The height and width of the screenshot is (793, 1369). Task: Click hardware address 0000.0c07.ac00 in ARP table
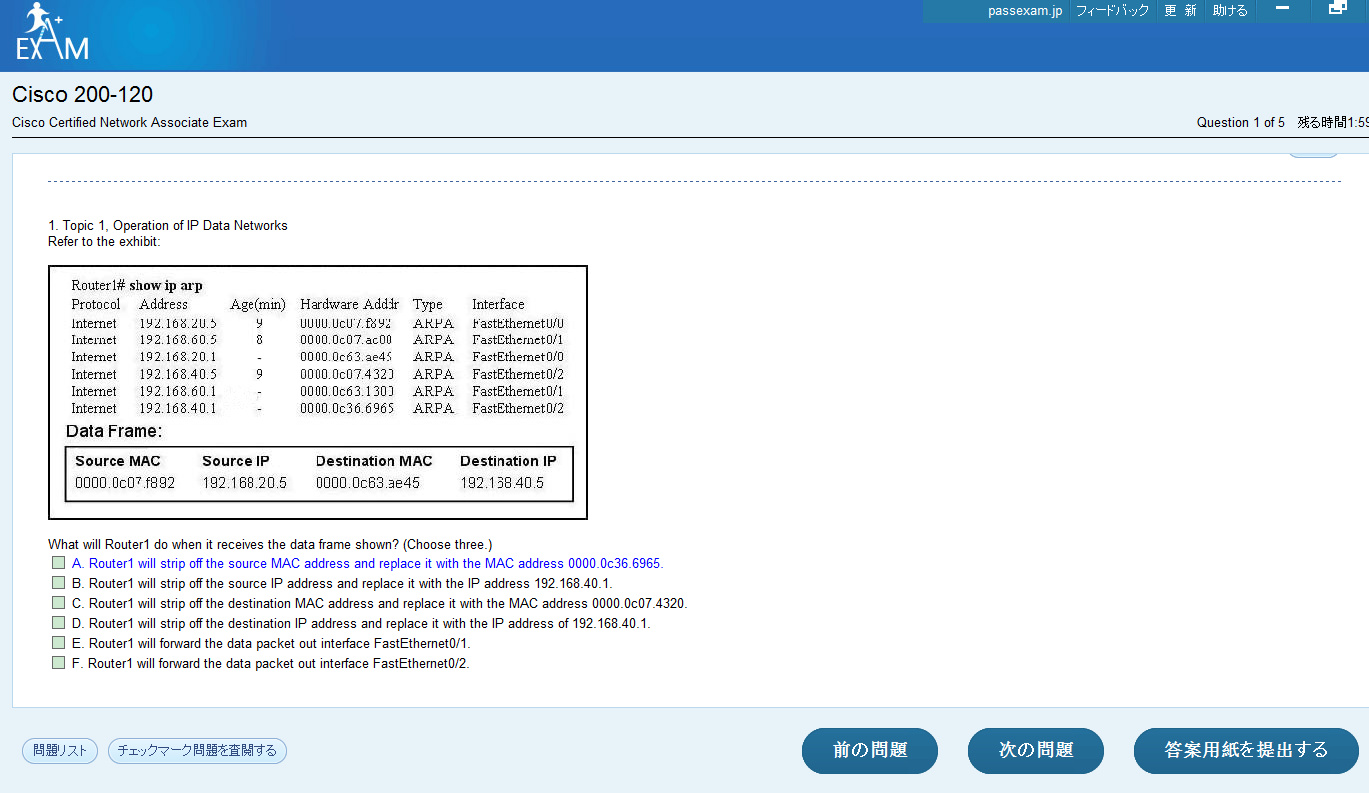coord(346,340)
